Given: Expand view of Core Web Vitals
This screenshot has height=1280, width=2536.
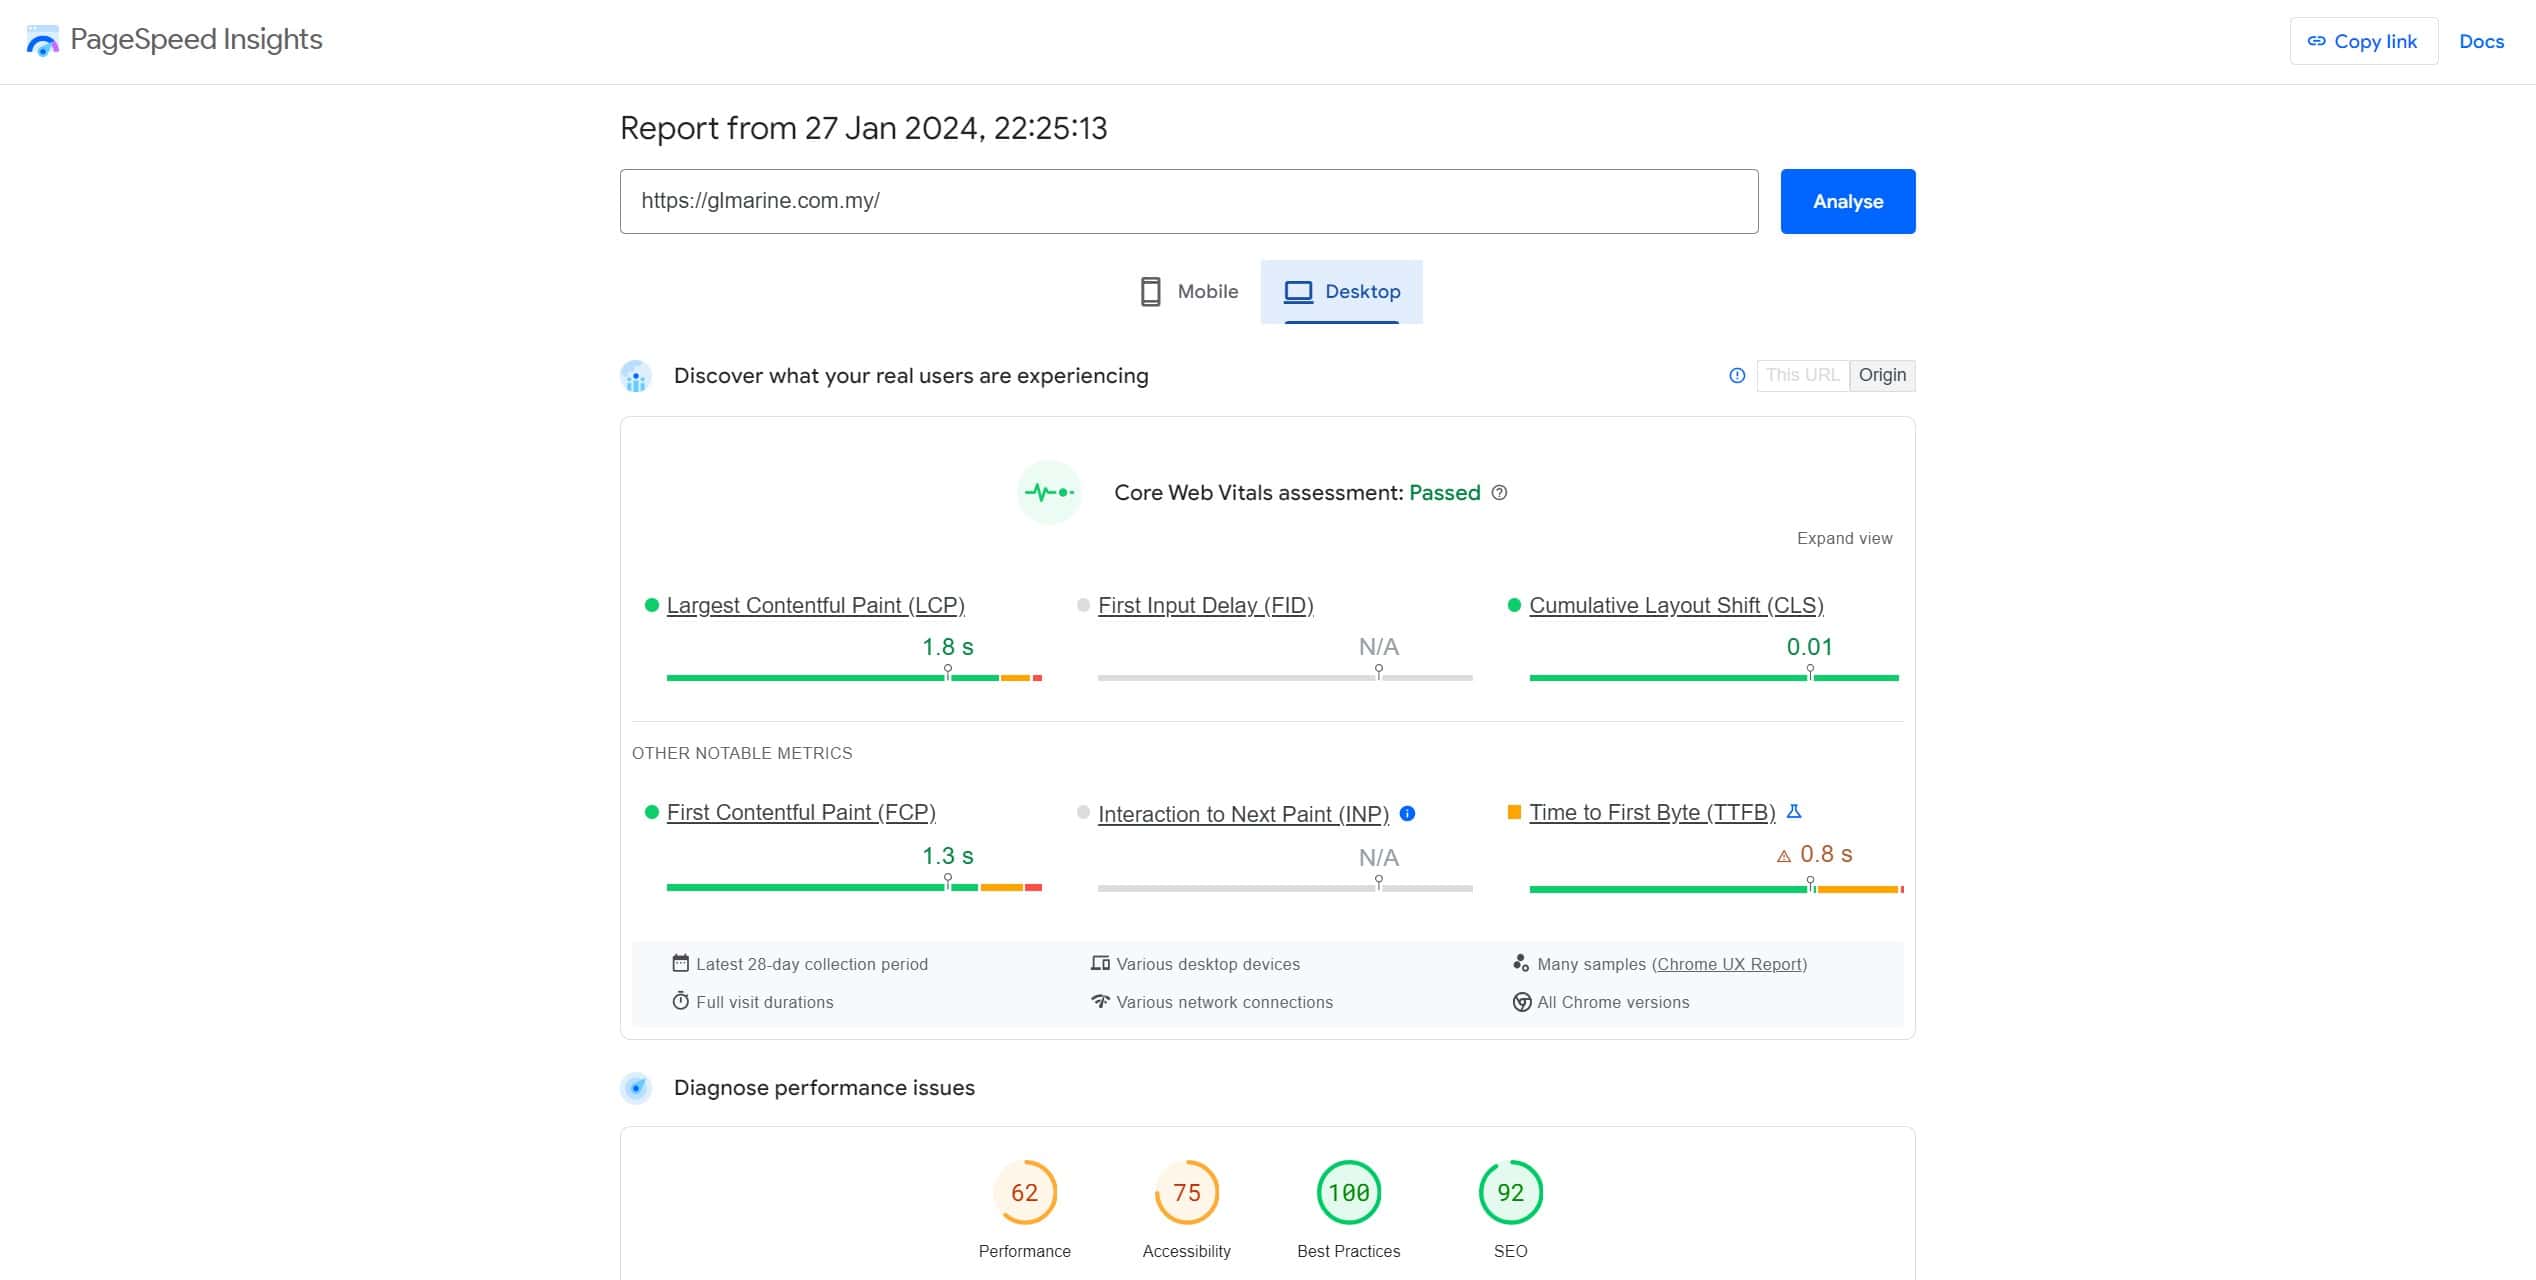Looking at the screenshot, I should click(x=1844, y=538).
